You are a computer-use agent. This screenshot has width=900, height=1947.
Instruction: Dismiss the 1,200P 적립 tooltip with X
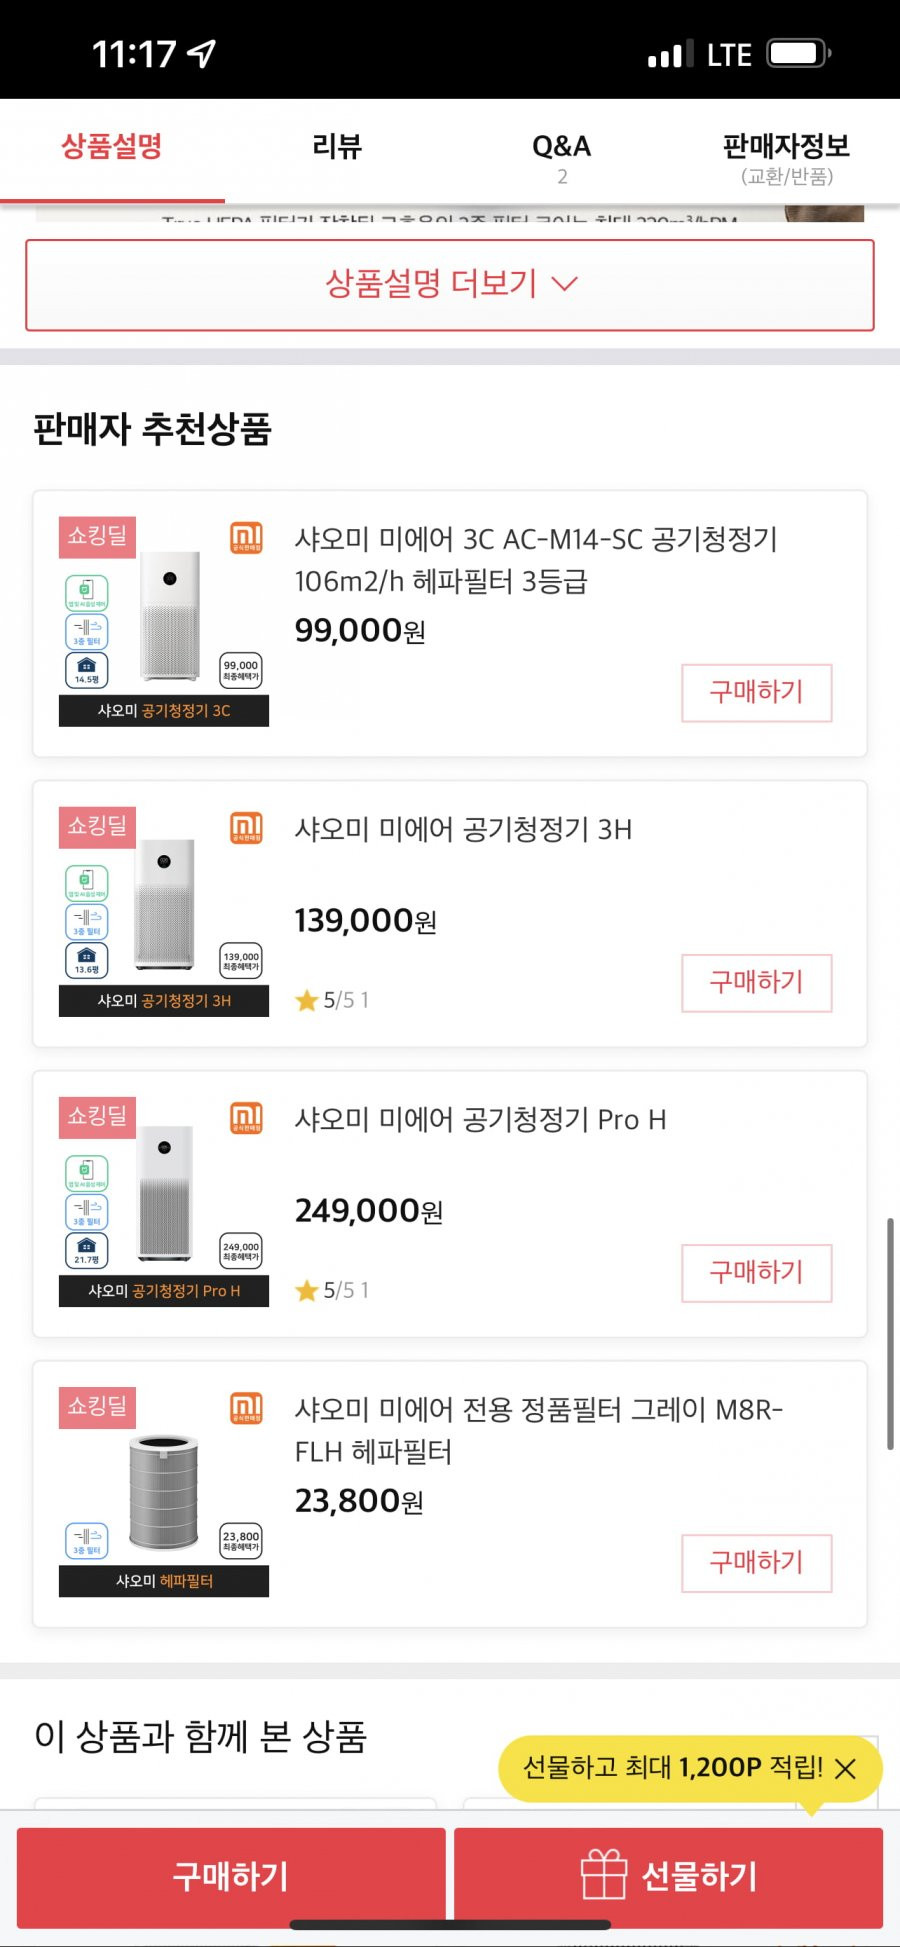845,1769
